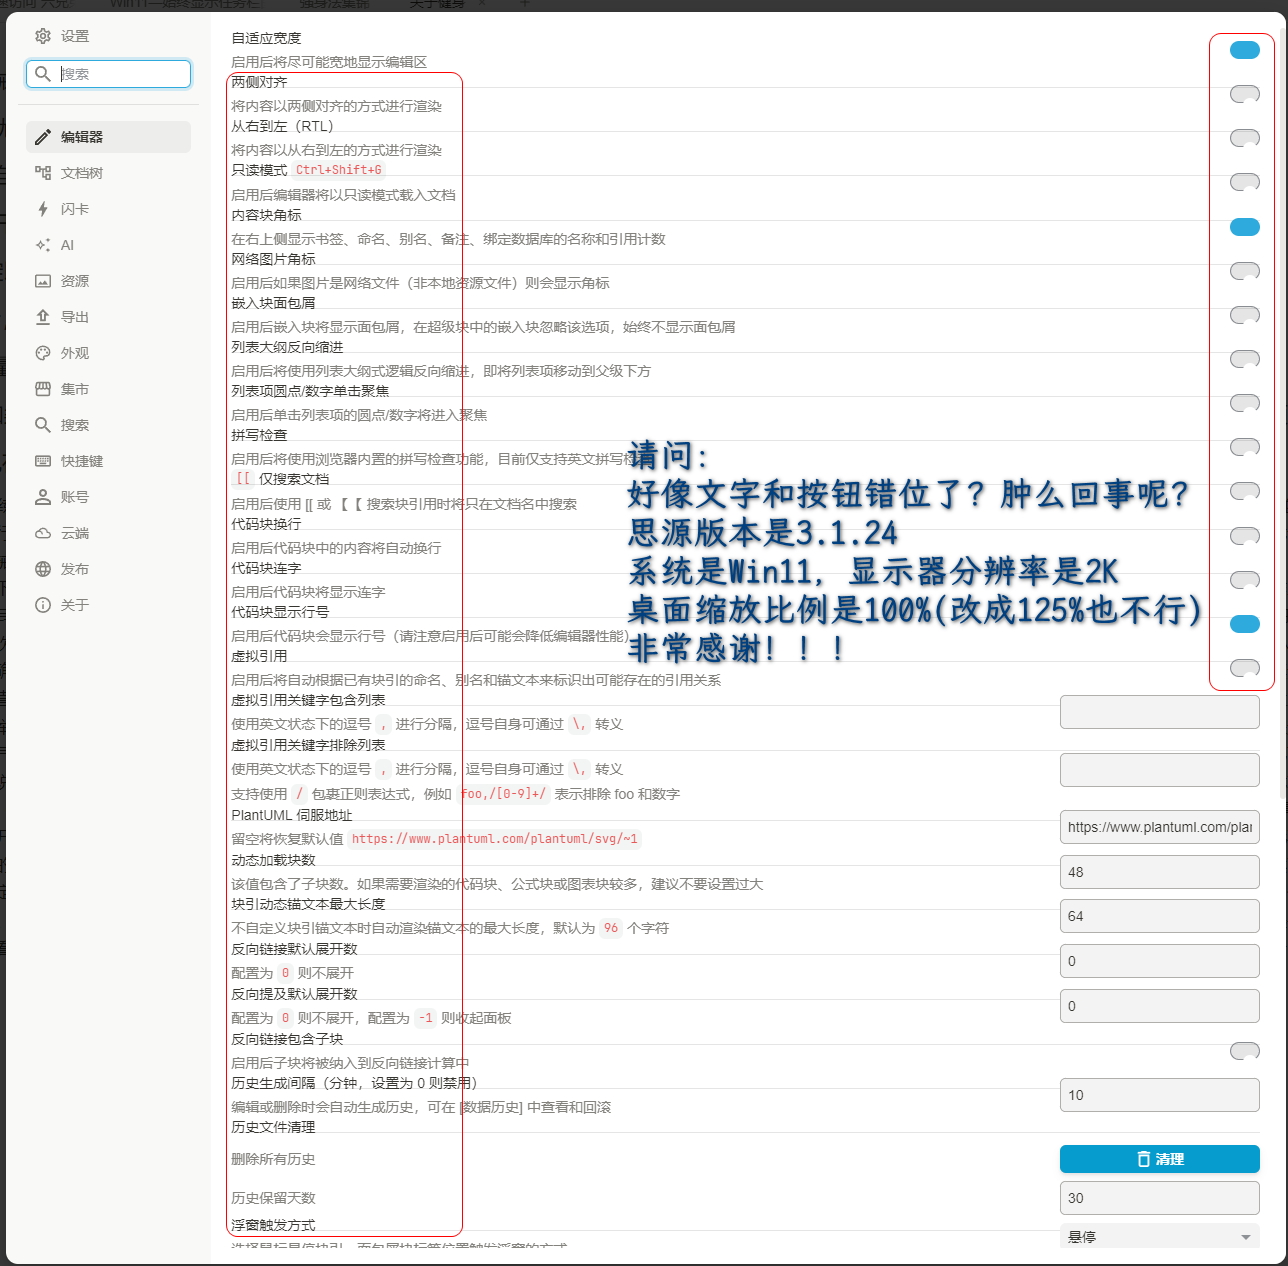Viewport: 1288px width, 1266px height.
Task: Click the 历史生成间隔 field showing 10
Action: (x=1160, y=1095)
